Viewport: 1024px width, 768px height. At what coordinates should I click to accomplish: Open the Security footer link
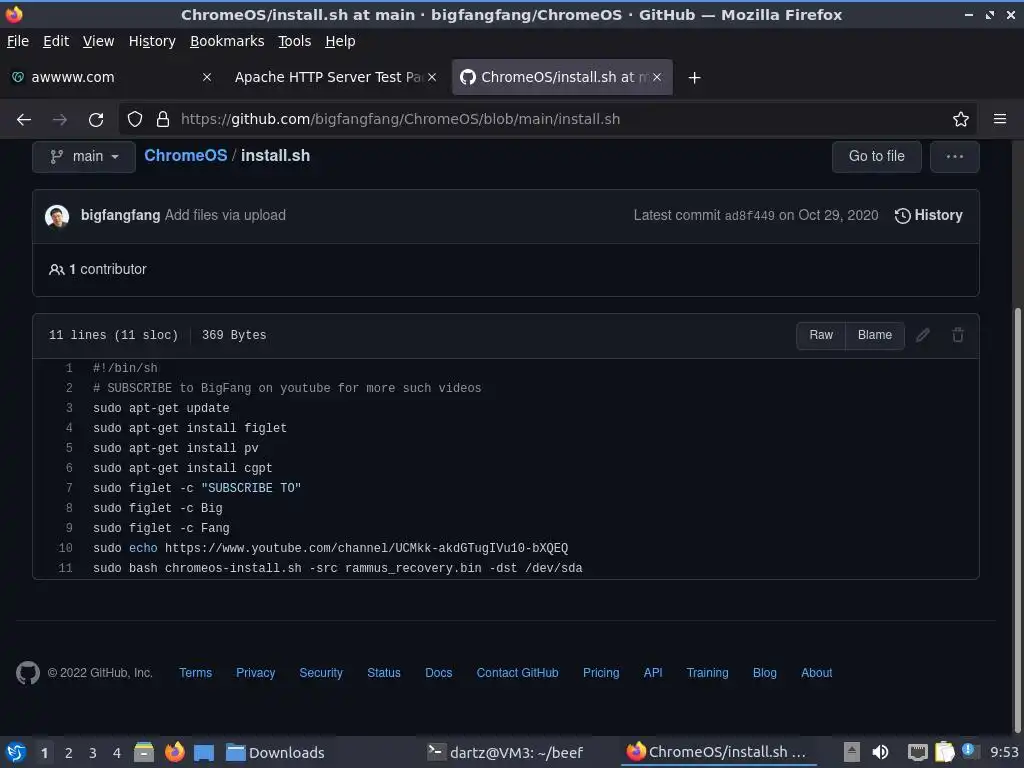[x=321, y=673]
